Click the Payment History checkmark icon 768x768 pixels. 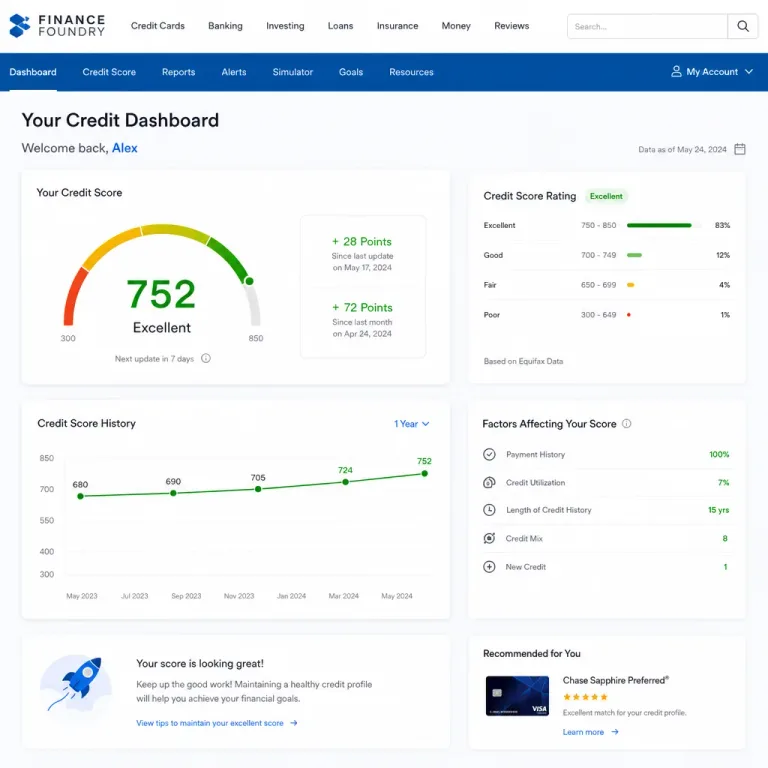point(489,455)
